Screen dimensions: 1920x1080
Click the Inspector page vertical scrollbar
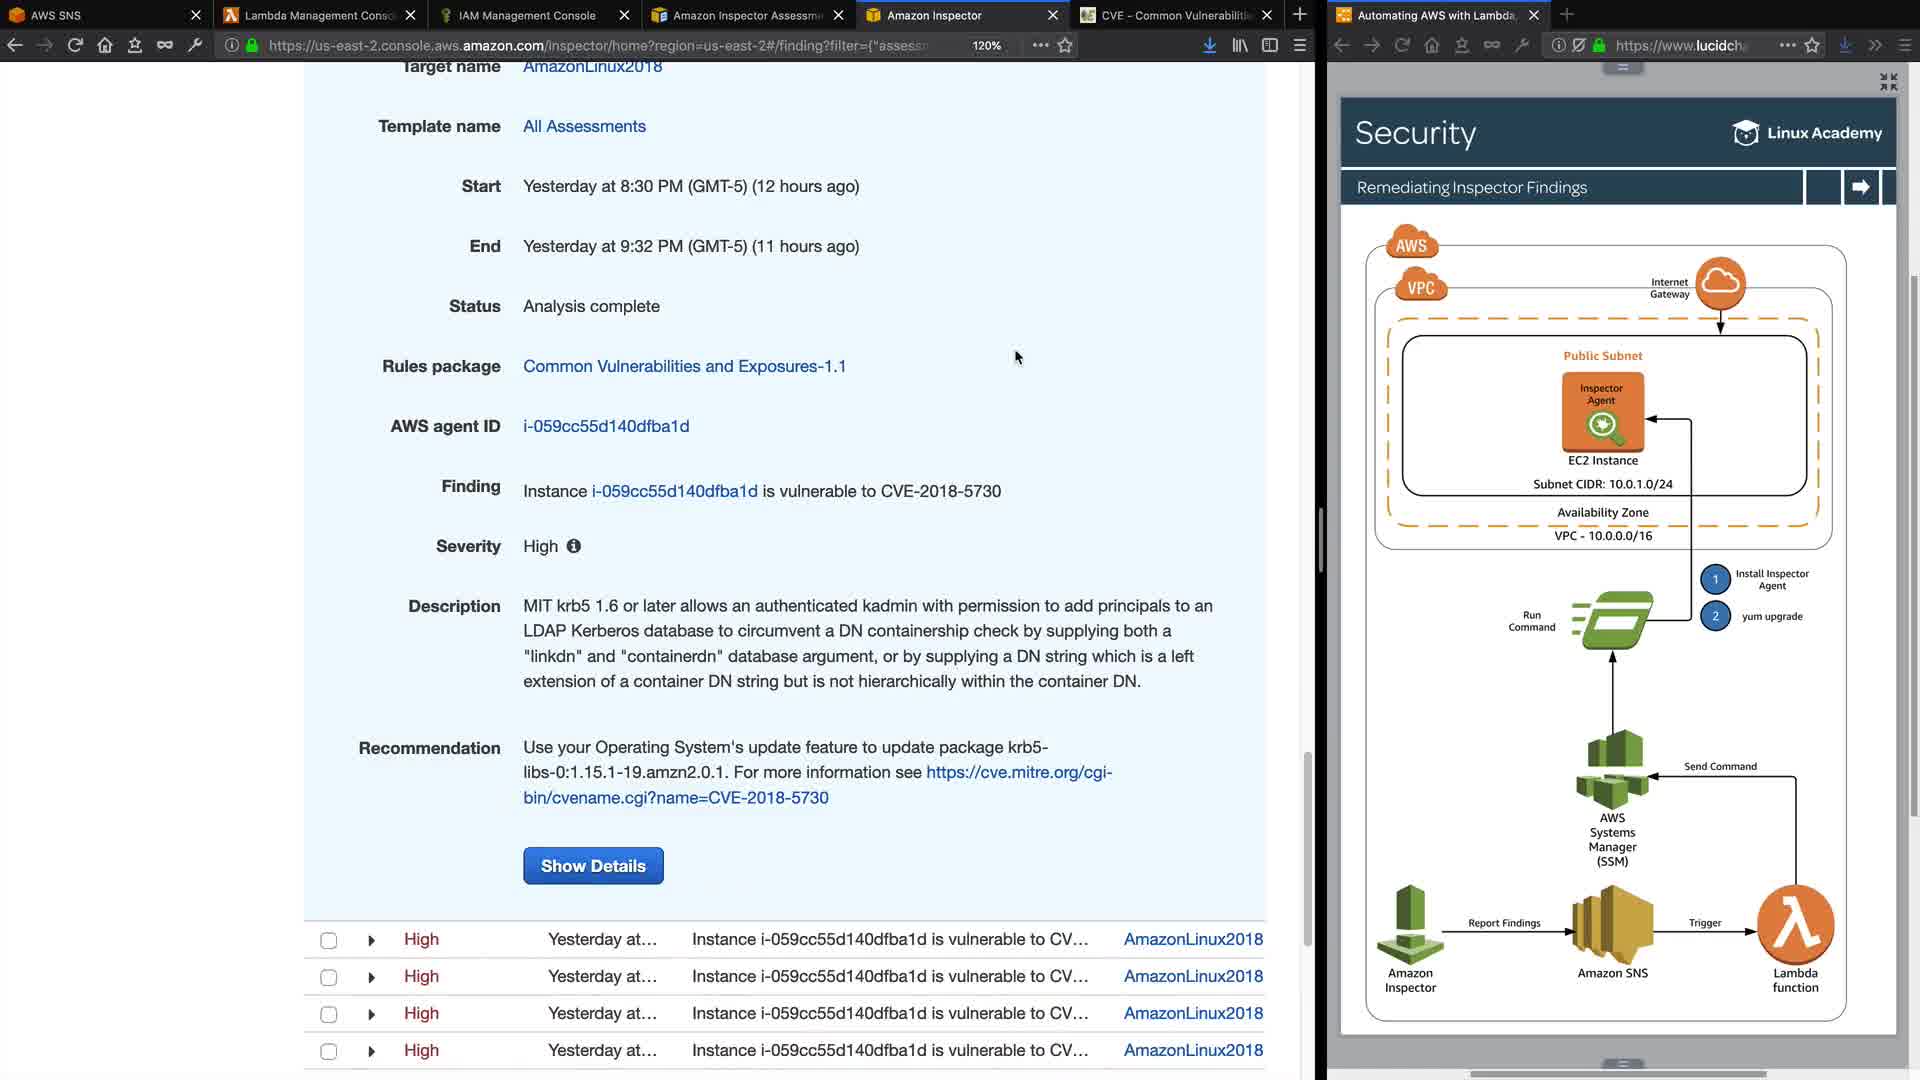tap(1307, 848)
